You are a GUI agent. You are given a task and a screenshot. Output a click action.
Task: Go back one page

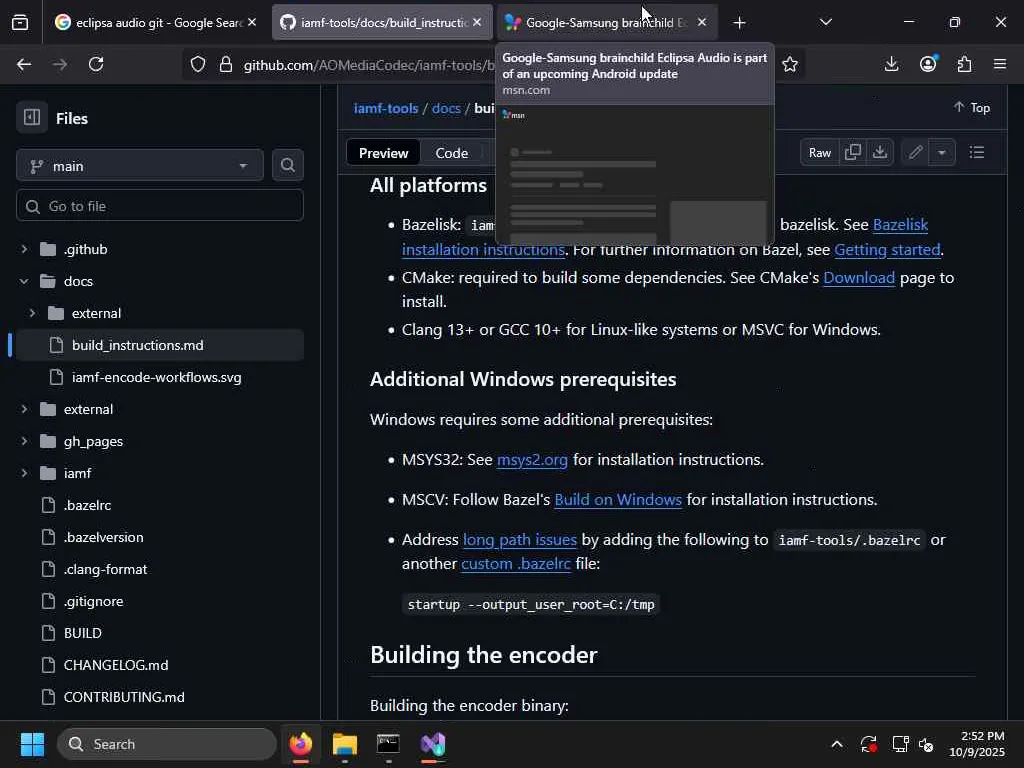[24, 64]
